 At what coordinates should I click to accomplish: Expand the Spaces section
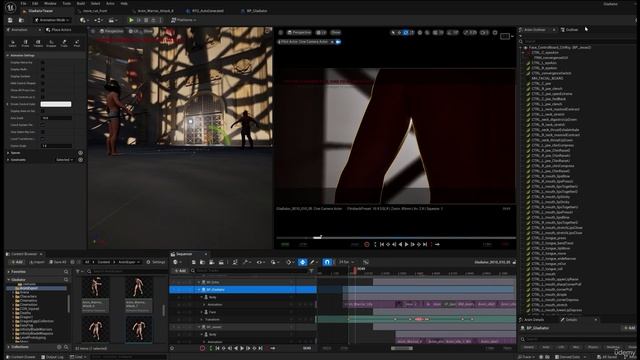(8, 153)
